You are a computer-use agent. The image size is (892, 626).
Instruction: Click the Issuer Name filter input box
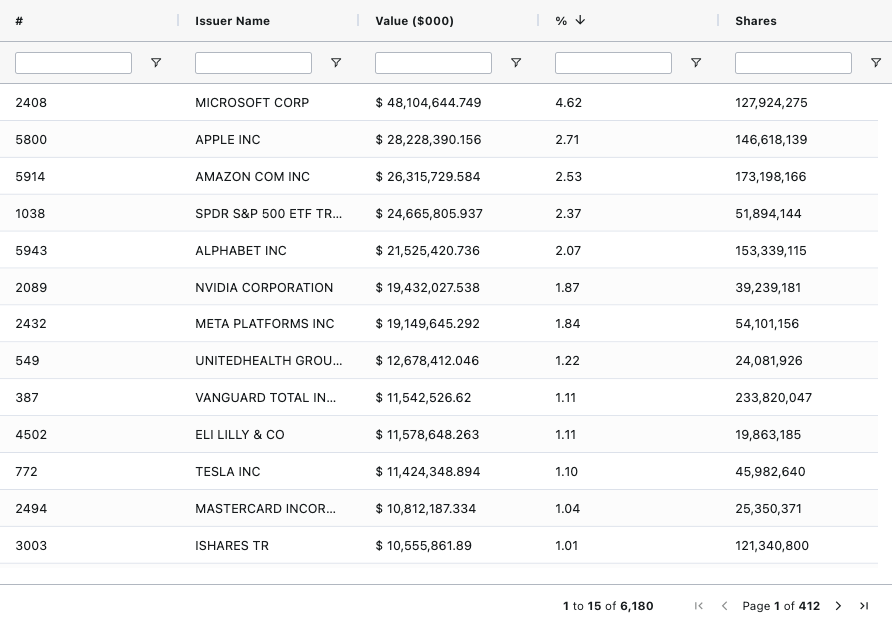click(253, 63)
